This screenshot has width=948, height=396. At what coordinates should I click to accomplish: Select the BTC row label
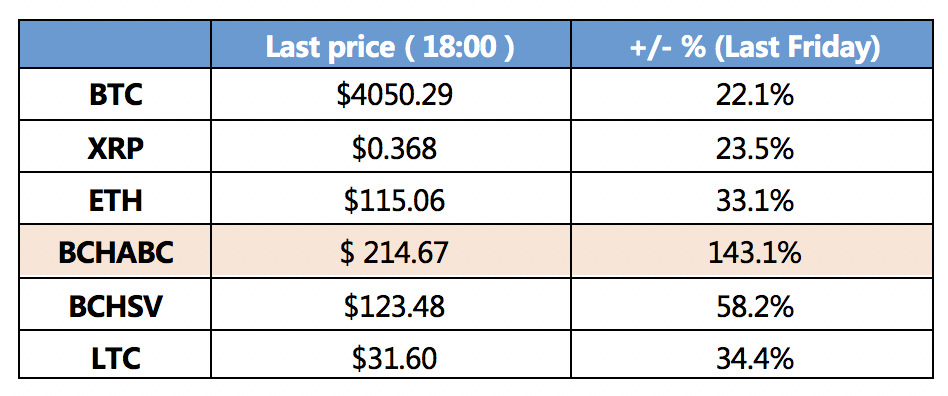(x=115, y=94)
